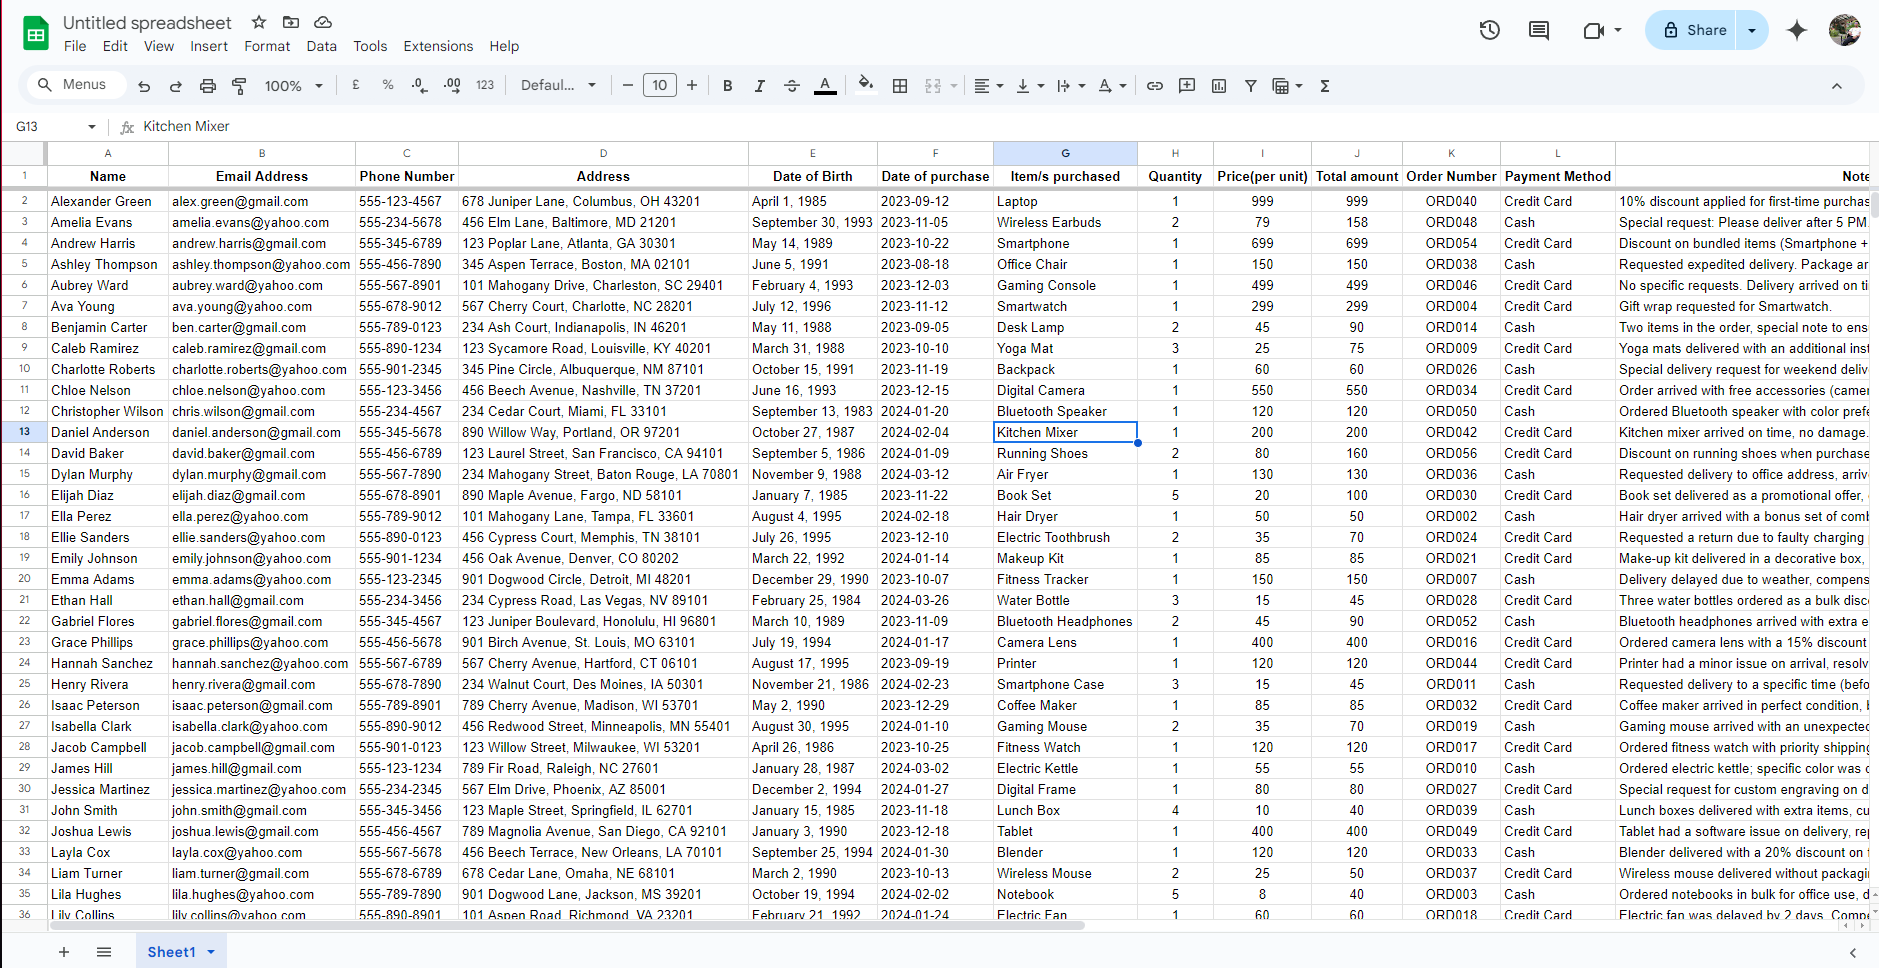View the cloud save status icon
The width and height of the screenshot is (1879, 968).
tap(323, 22)
